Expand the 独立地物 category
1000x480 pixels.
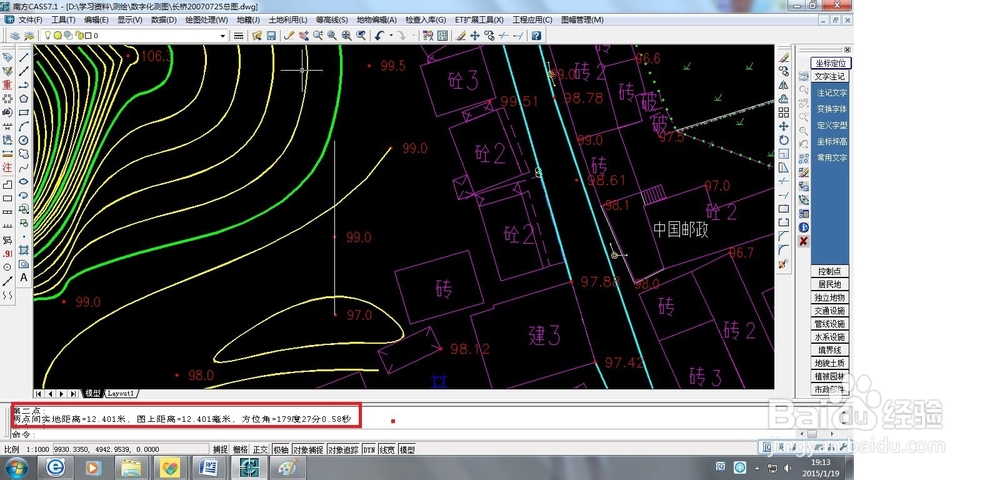830,298
